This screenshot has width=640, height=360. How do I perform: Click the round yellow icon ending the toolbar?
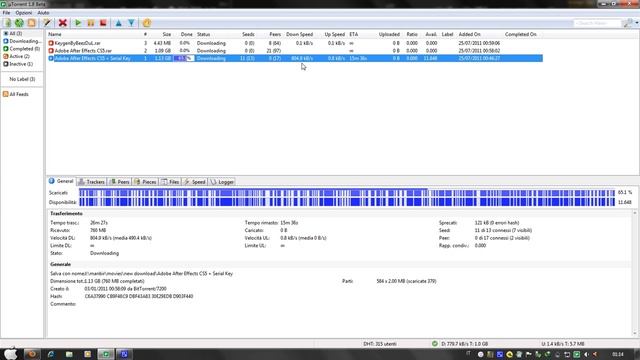(147, 23)
